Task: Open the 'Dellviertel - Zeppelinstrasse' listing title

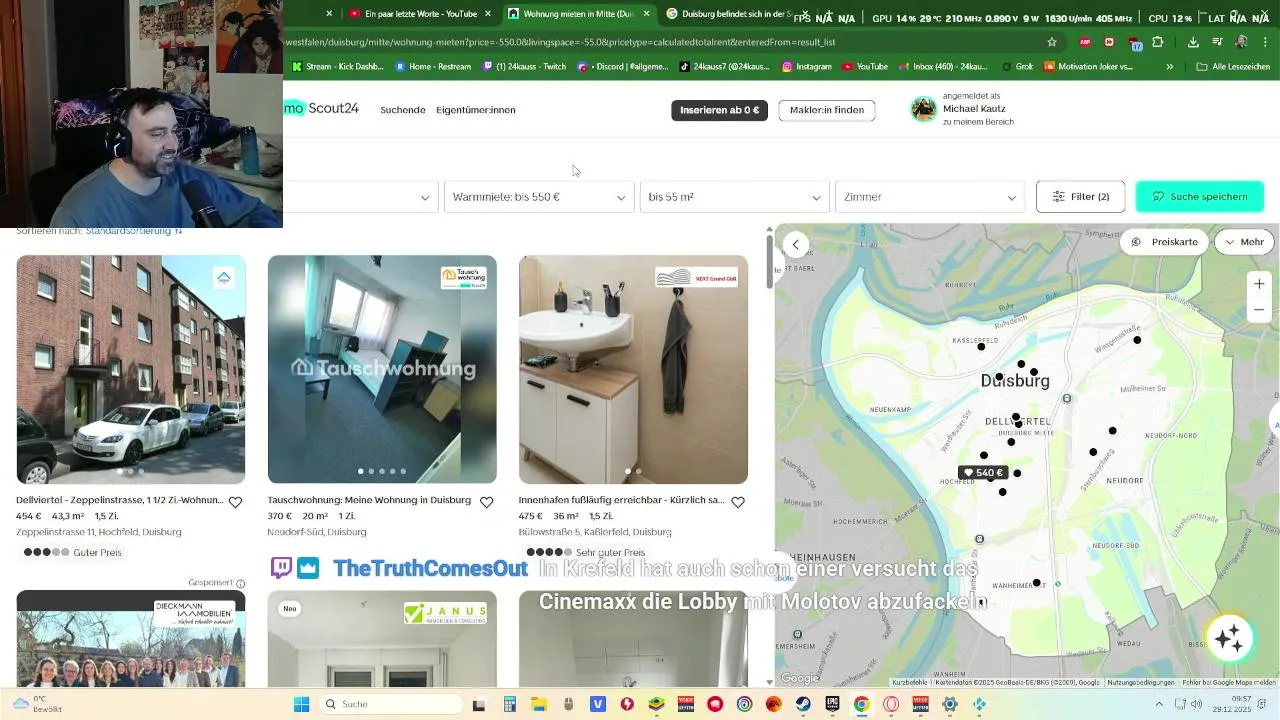Action: tap(120, 500)
